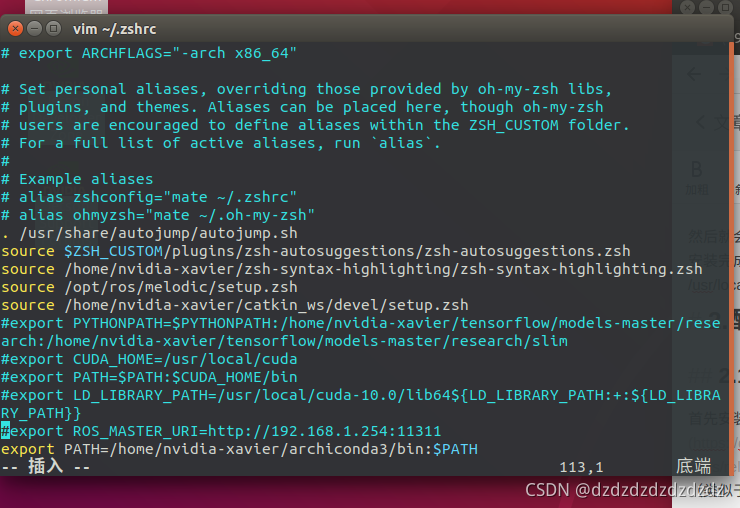Viewport: 740px width, 508px height.
Task: Click the '加粗' bold button in background window
Action: [697, 178]
